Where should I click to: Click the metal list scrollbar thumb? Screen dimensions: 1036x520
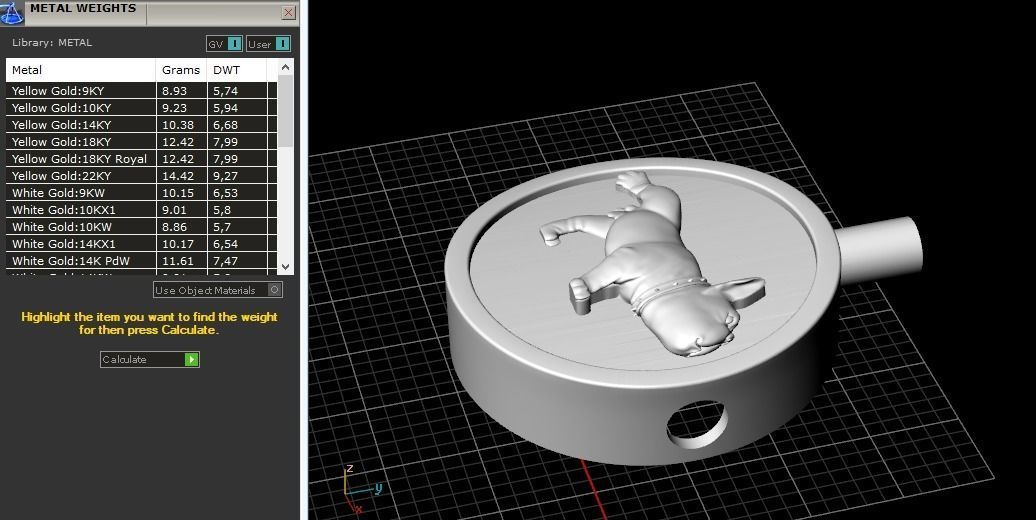pos(285,111)
